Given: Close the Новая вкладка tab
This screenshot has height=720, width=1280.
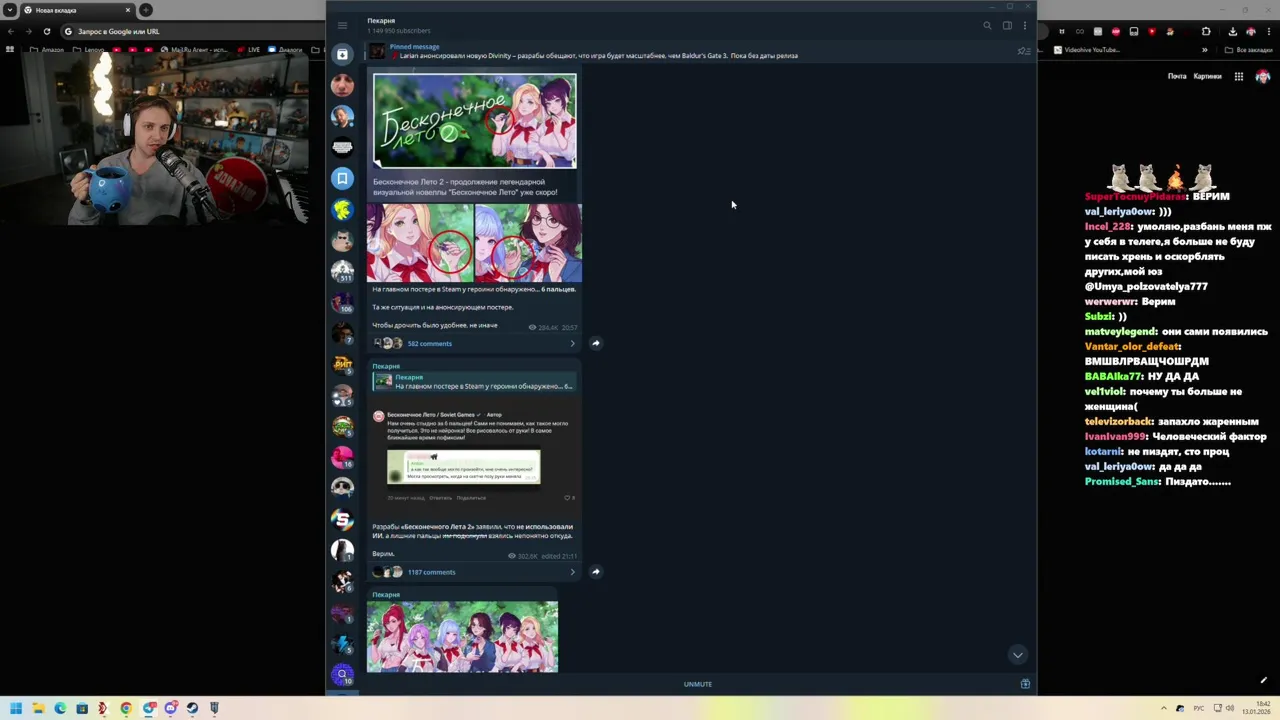Looking at the screenshot, I should (128, 10).
